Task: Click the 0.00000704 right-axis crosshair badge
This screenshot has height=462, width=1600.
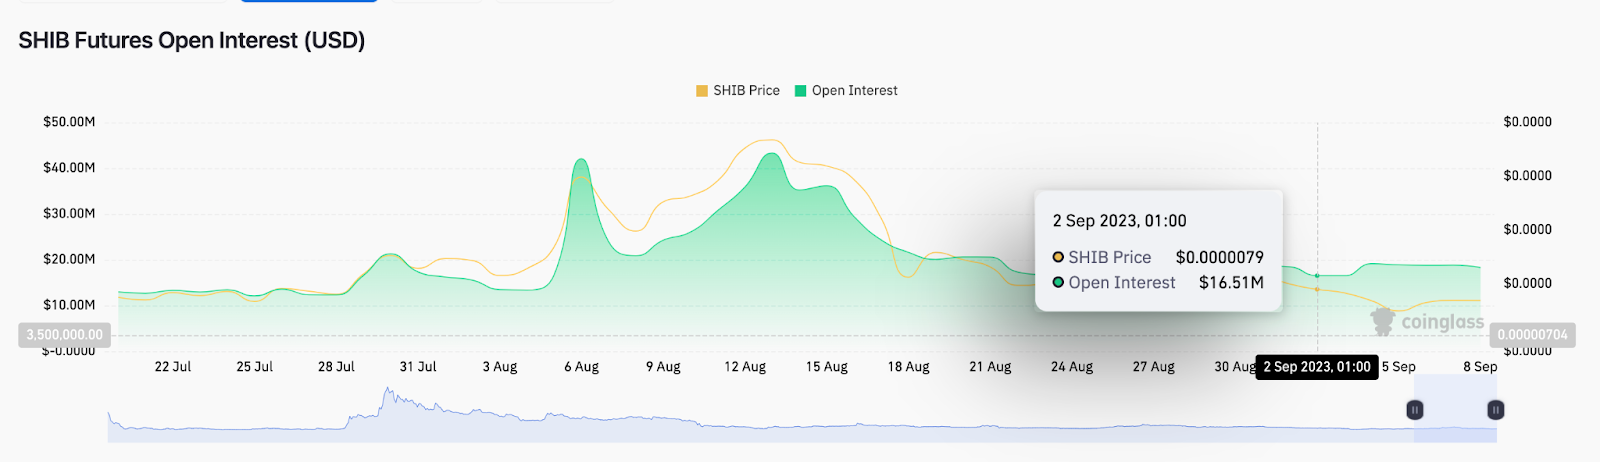Action: [x=1532, y=335]
